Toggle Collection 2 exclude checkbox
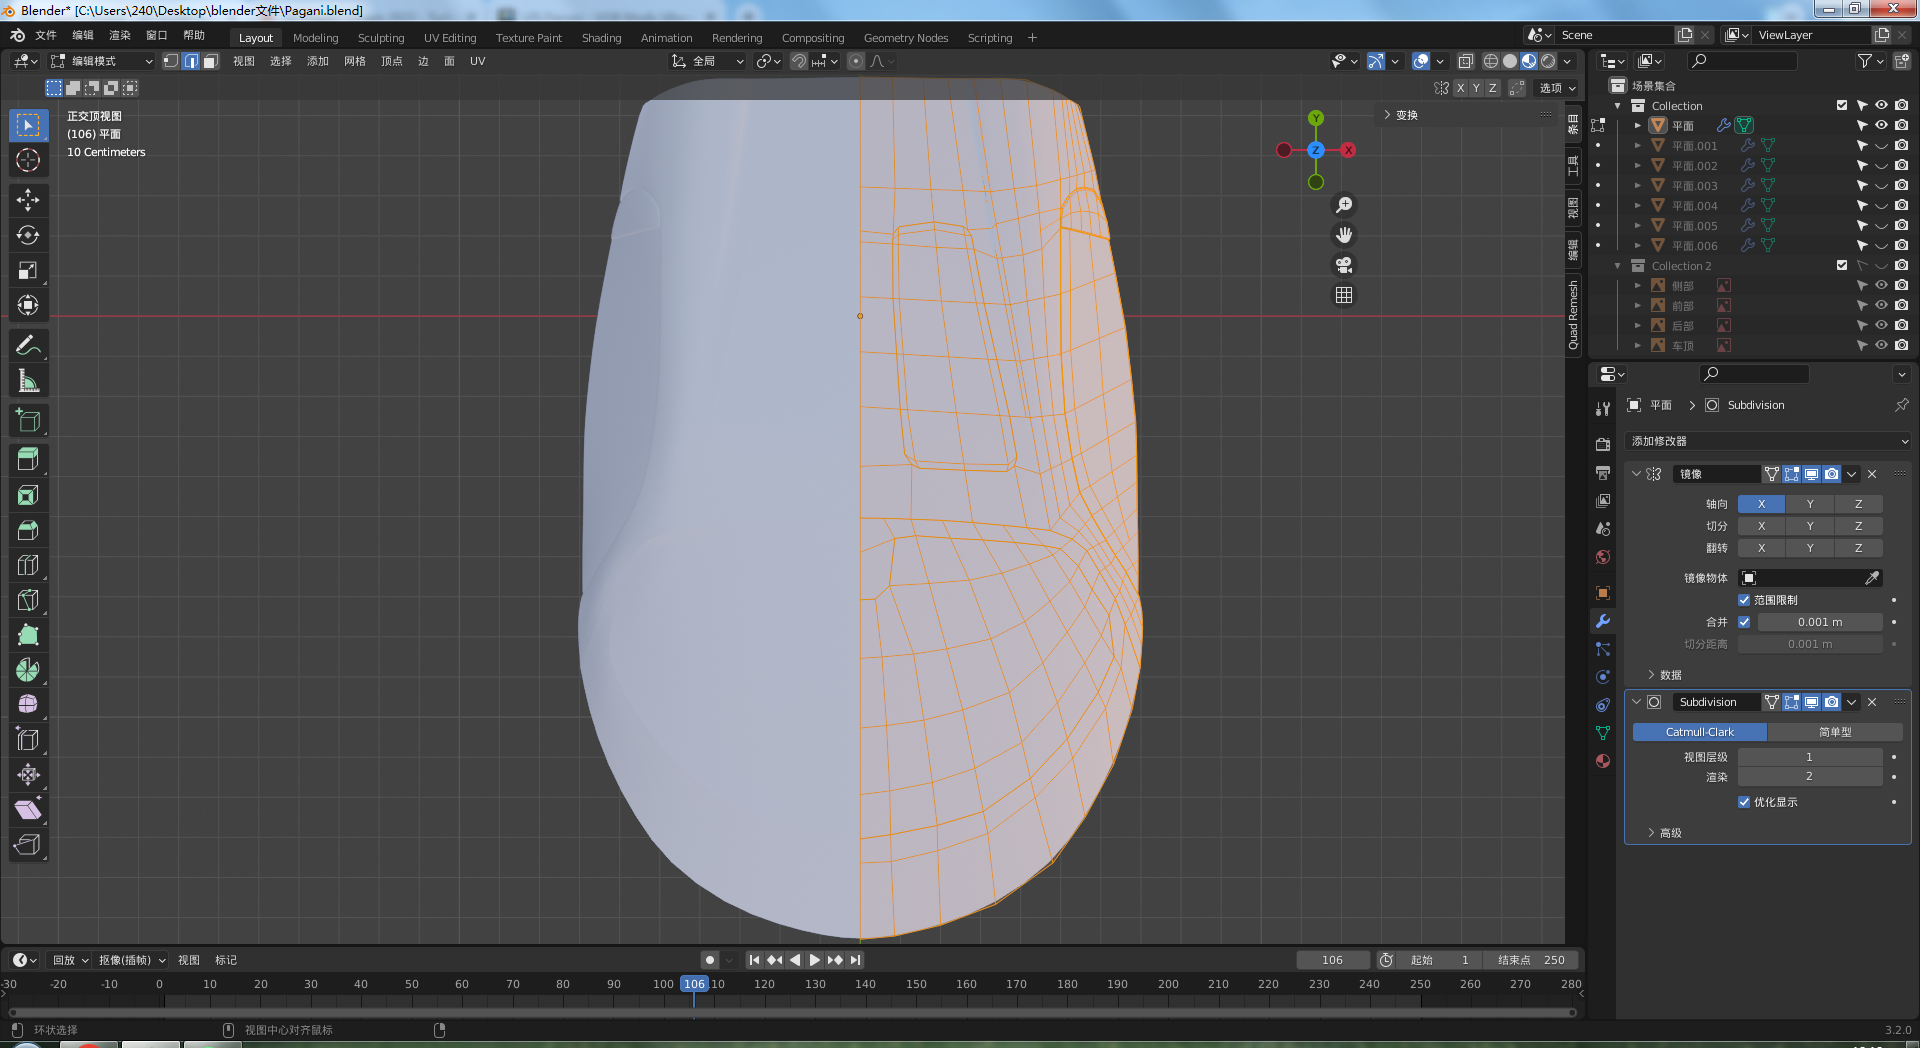The image size is (1920, 1048). 1842,265
